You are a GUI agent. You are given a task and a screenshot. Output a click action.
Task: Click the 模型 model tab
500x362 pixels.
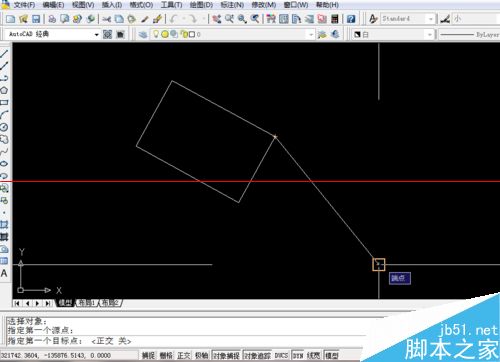[x=65, y=303]
